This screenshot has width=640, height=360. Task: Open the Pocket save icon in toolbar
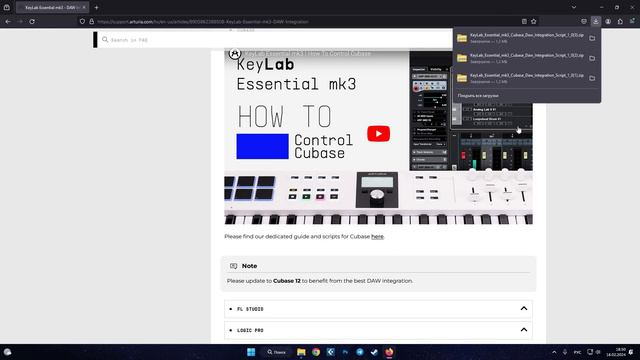click(584, 22)
